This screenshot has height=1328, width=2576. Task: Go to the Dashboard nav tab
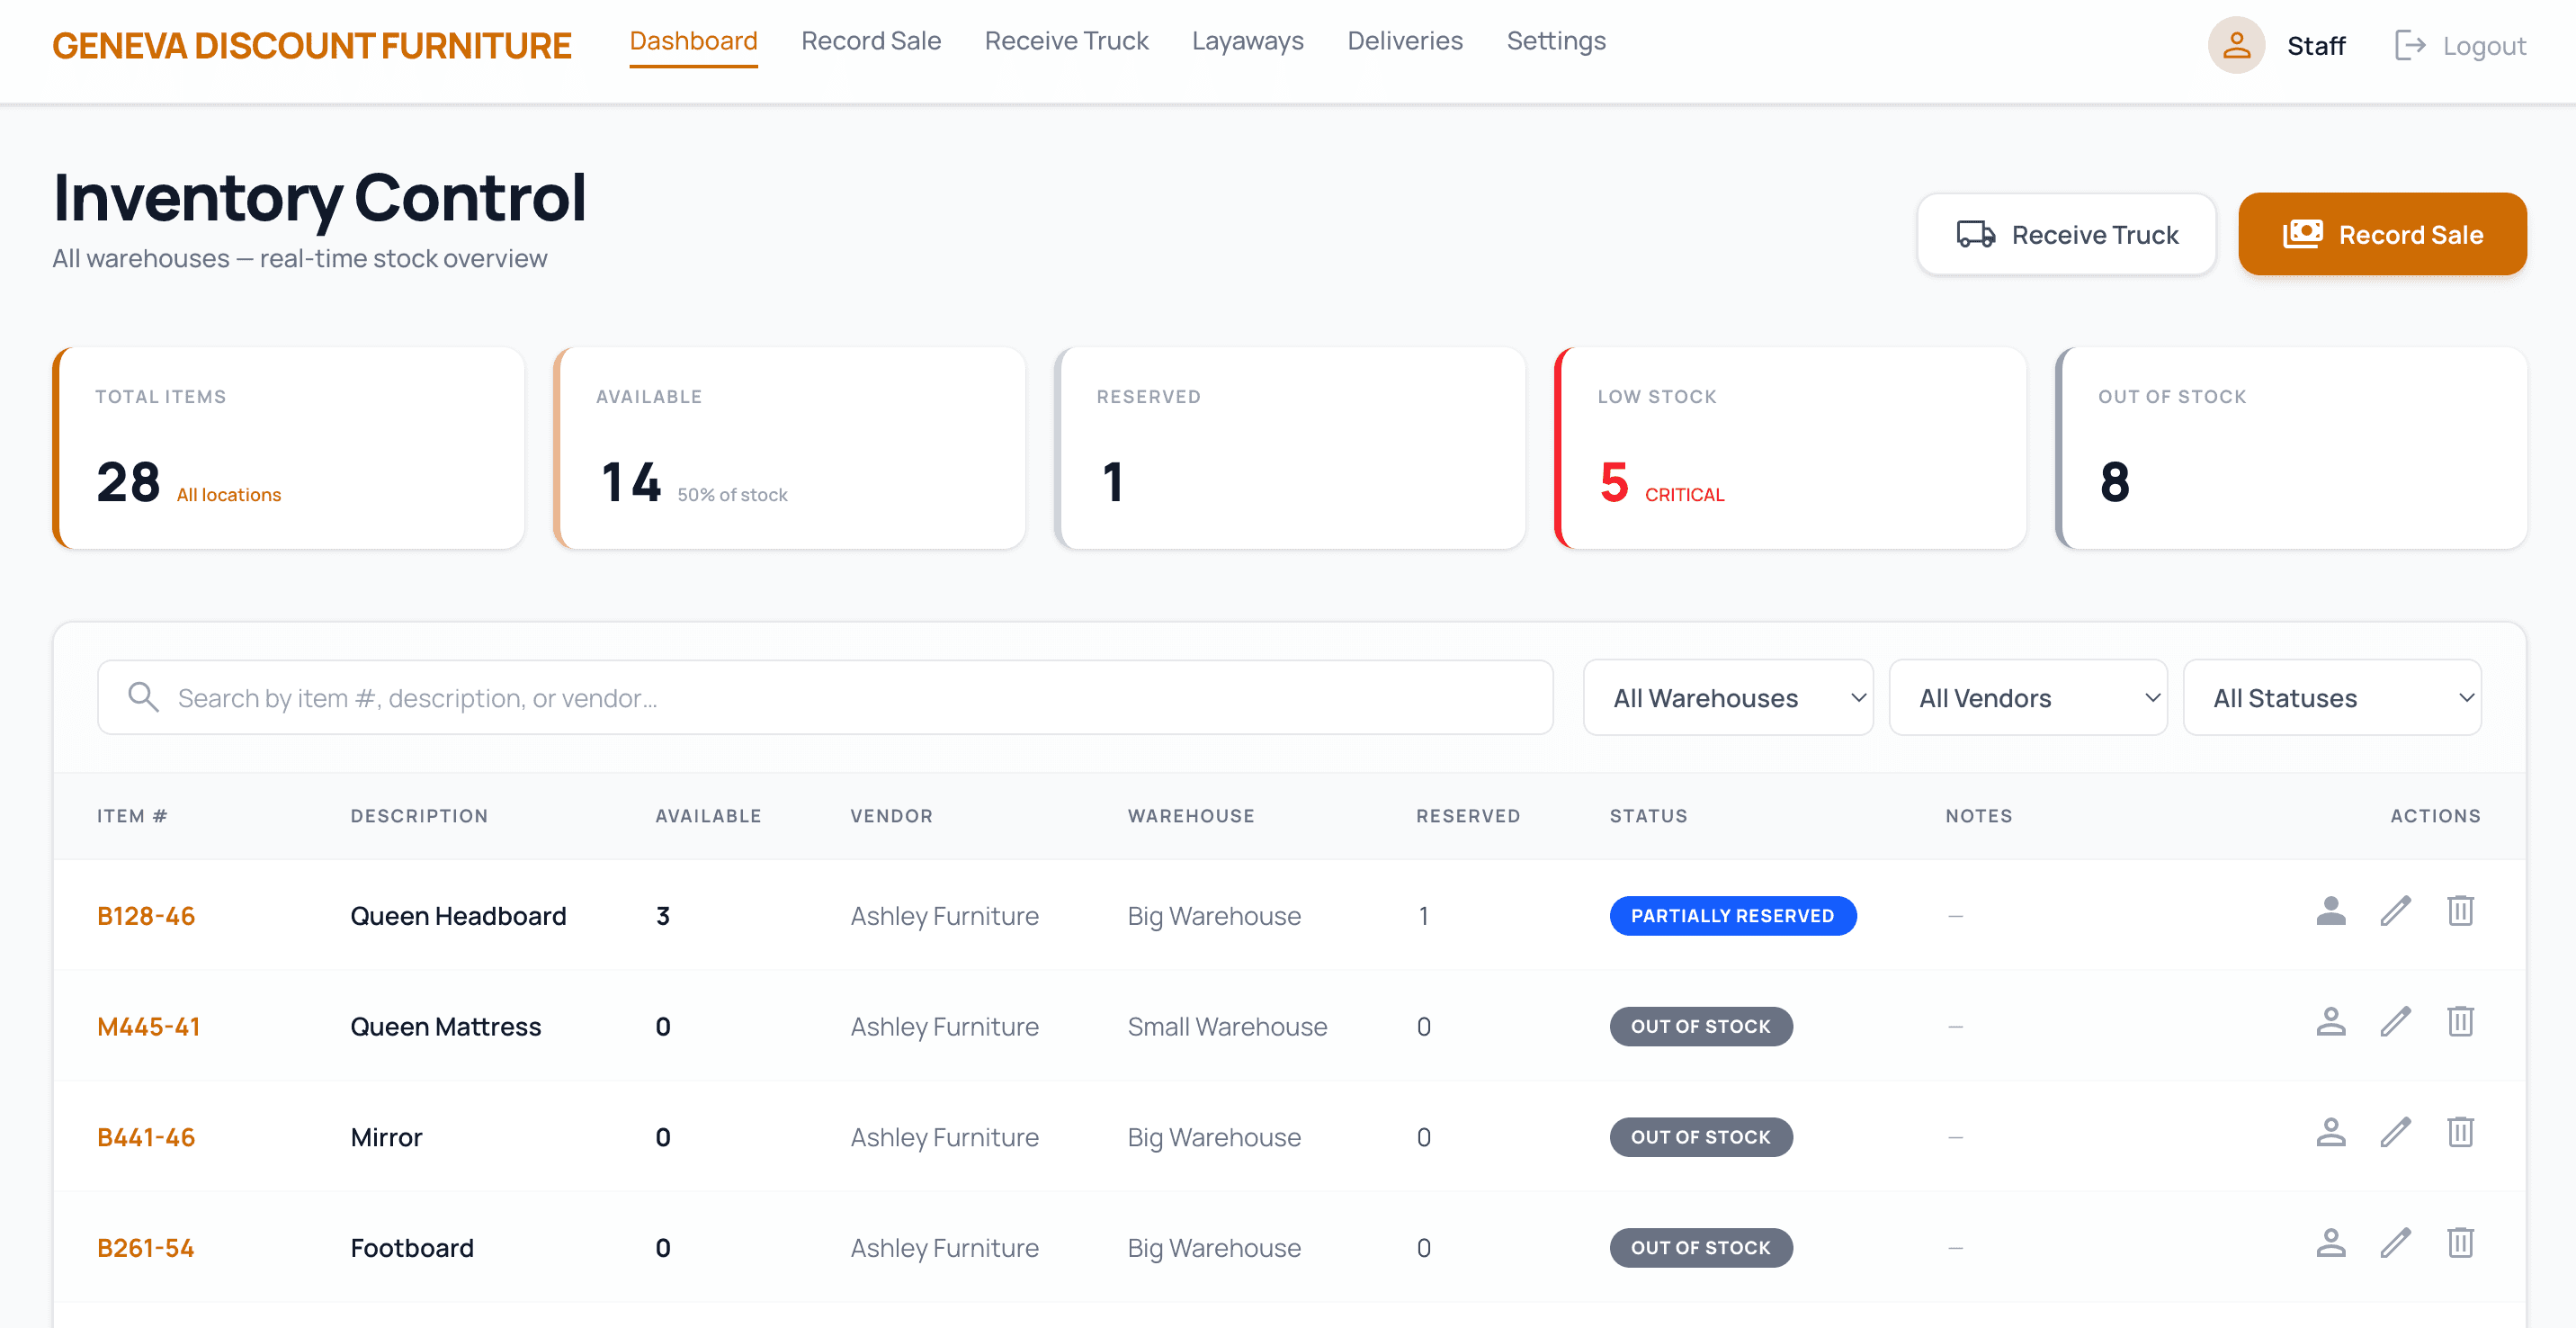(693, 41)
